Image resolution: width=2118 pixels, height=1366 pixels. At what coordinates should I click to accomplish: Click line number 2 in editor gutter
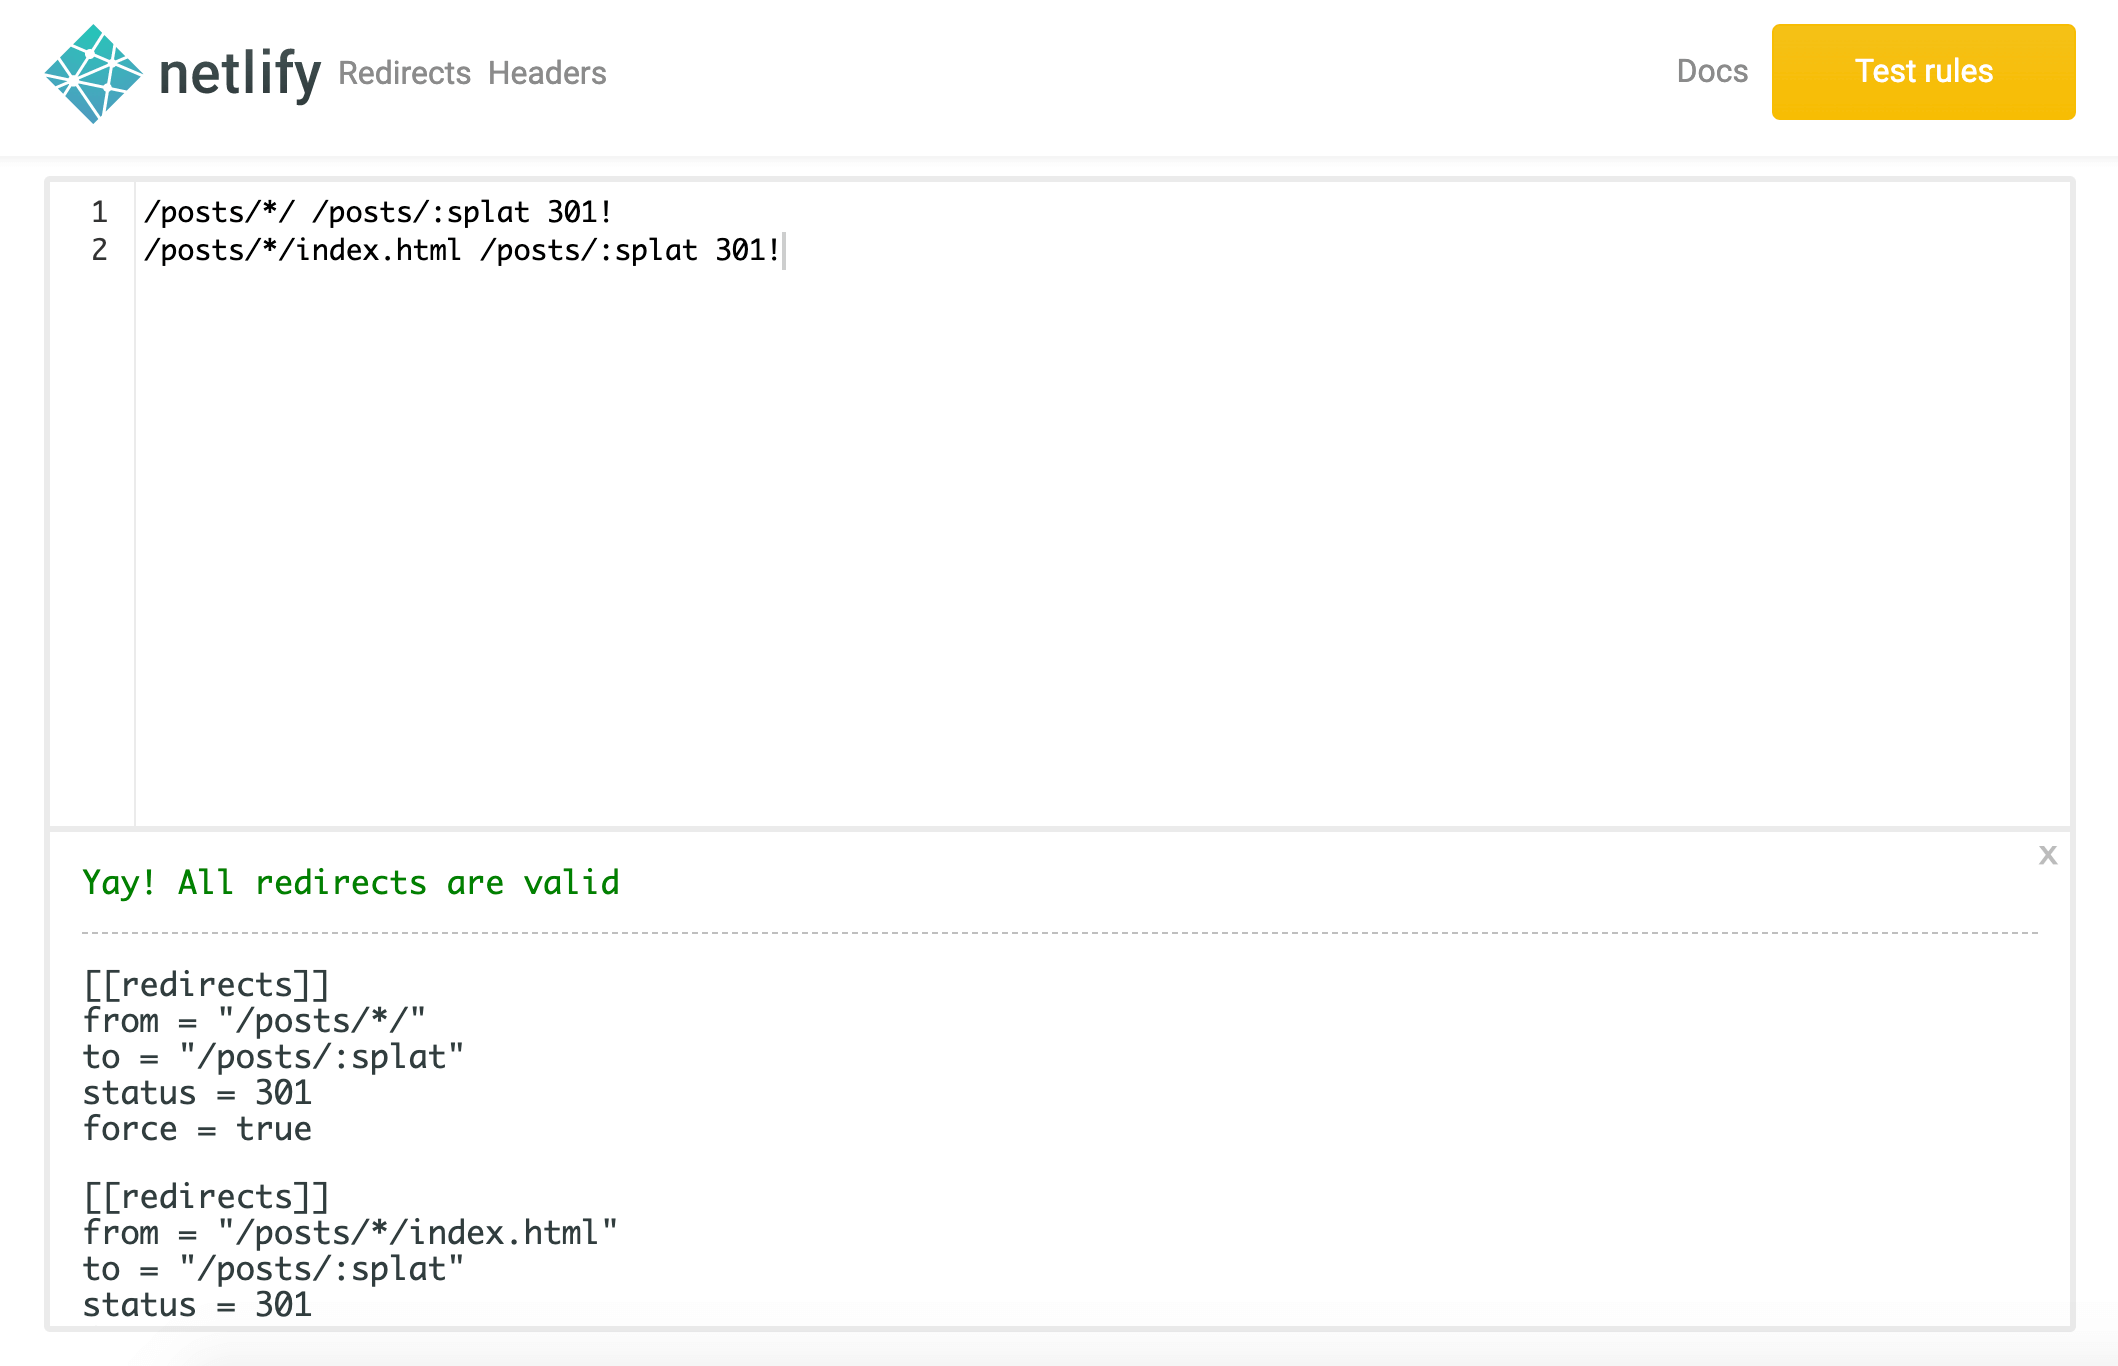point(99,250)
